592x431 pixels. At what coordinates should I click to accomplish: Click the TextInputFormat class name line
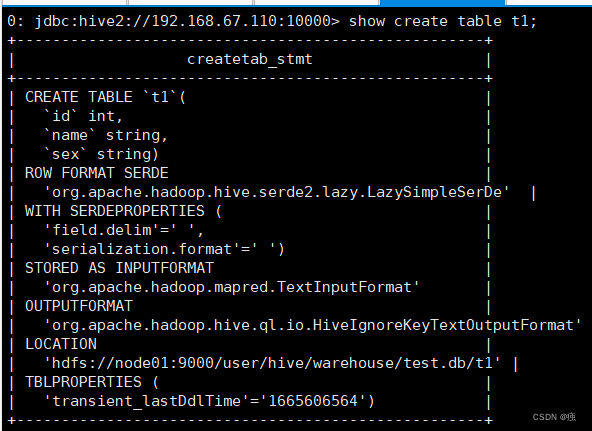pyautogui.click(x=231, y=287)
